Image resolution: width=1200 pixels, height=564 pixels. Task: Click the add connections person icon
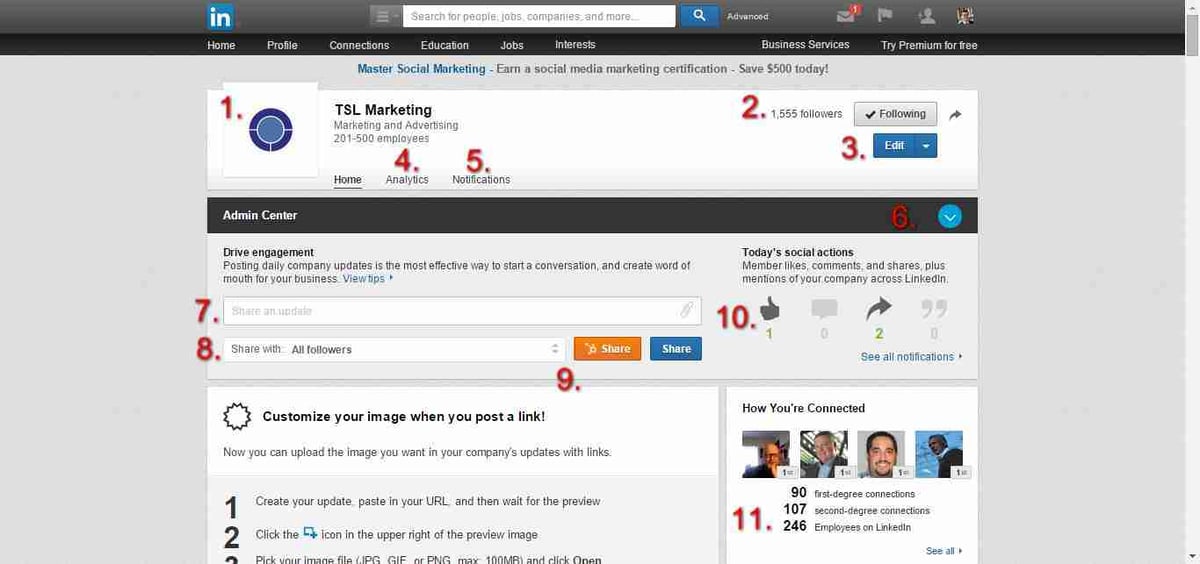[926, 16]
